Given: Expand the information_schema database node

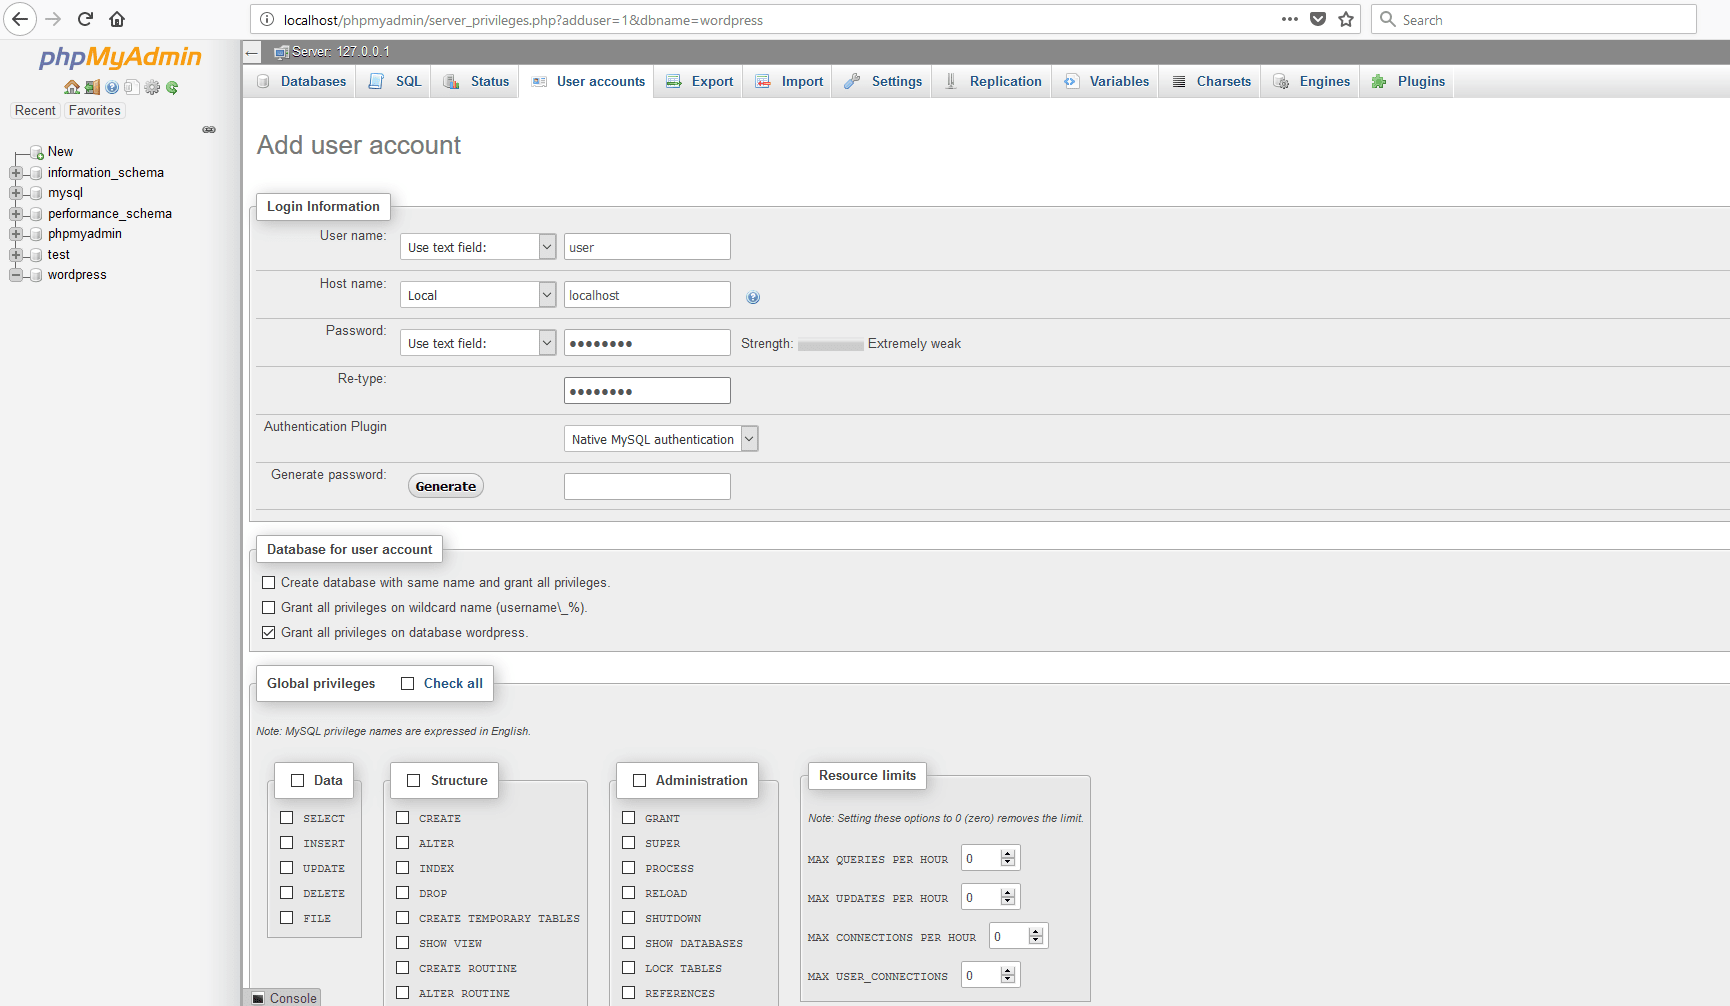Looking at the screenshot, I should [x=15, y=173].
